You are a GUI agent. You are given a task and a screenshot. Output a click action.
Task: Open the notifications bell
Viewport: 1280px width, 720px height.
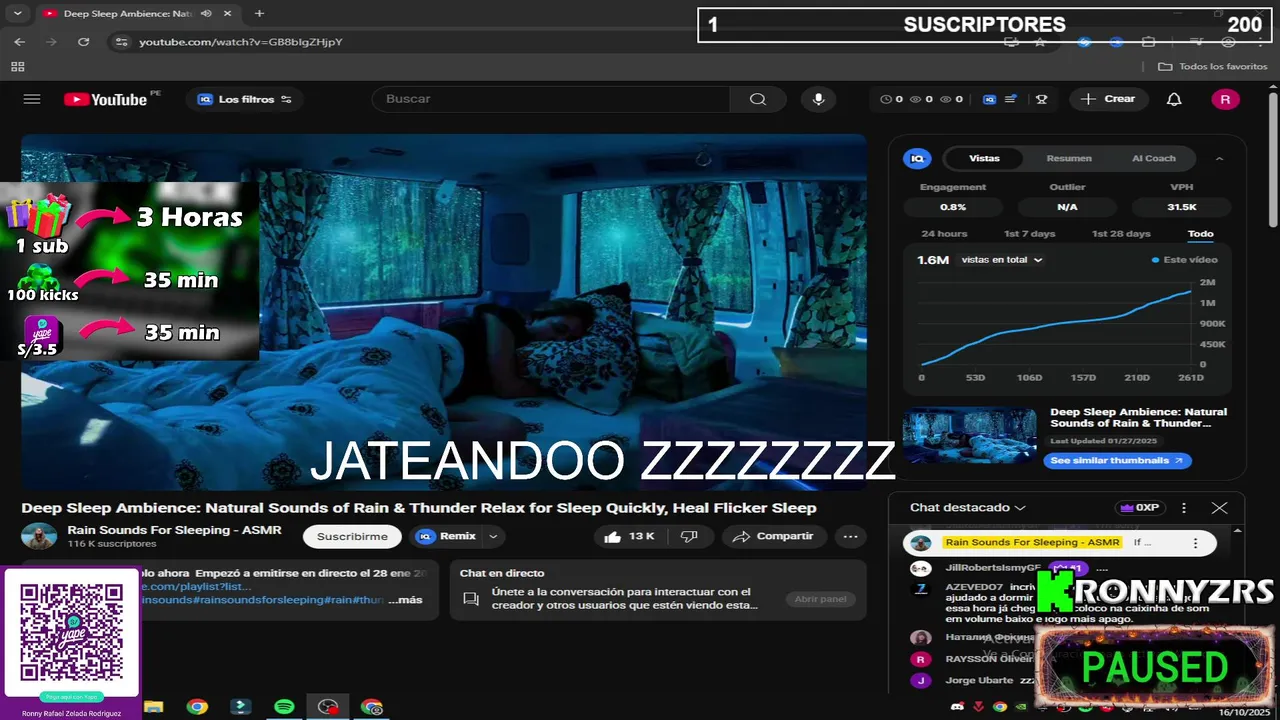(1174, 99)
